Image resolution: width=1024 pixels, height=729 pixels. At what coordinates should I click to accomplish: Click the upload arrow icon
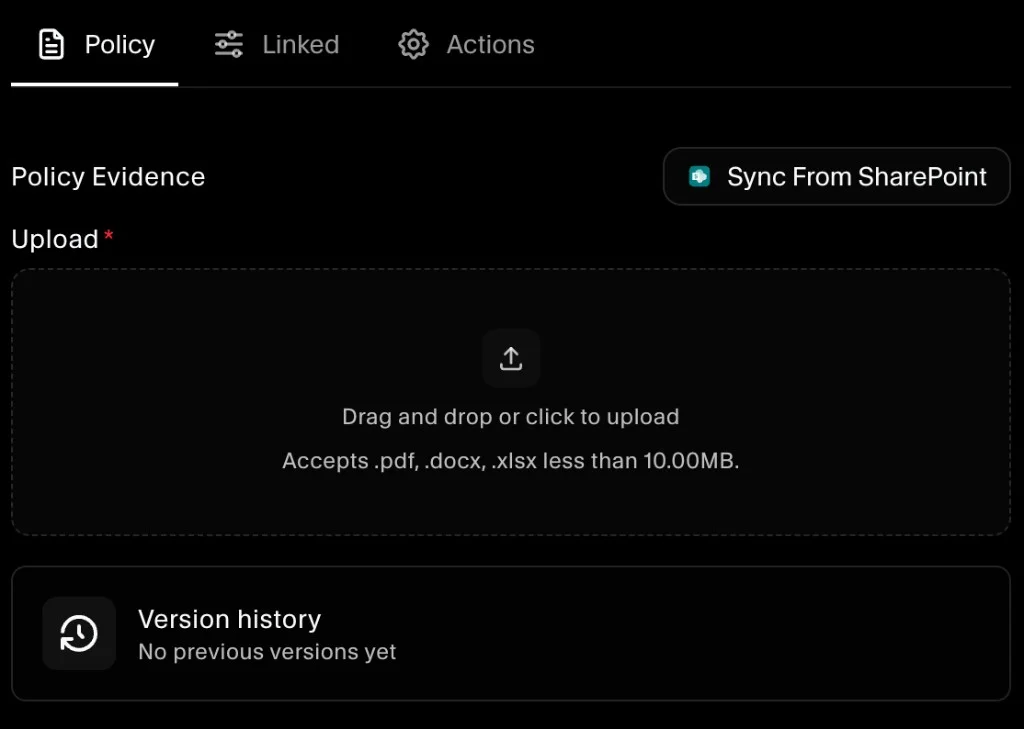pos(511,358)
